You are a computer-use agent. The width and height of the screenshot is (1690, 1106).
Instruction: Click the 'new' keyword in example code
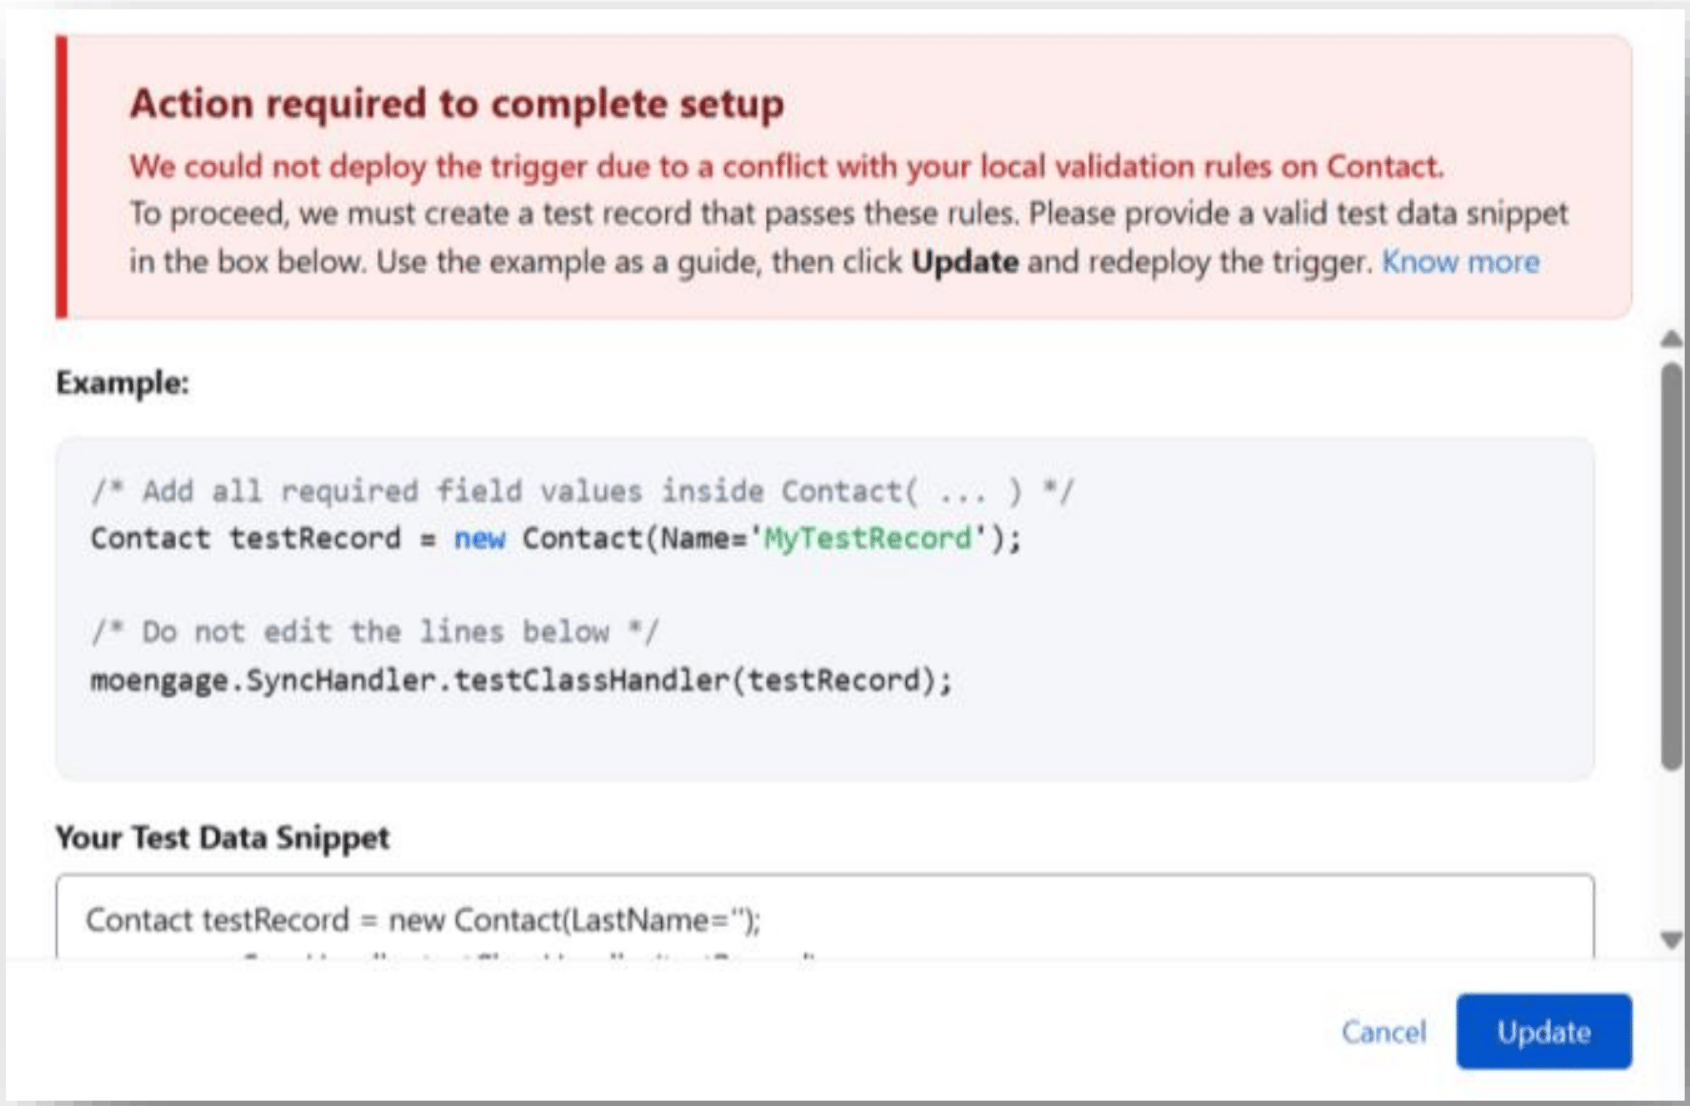pyautogui.click(x=480, y=538)
